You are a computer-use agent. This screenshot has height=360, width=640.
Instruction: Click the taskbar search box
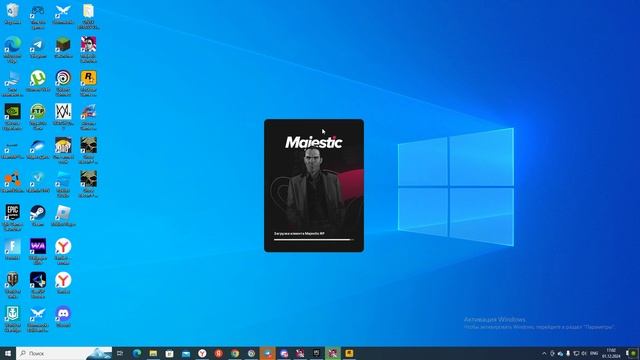click(x=64, y=353)
